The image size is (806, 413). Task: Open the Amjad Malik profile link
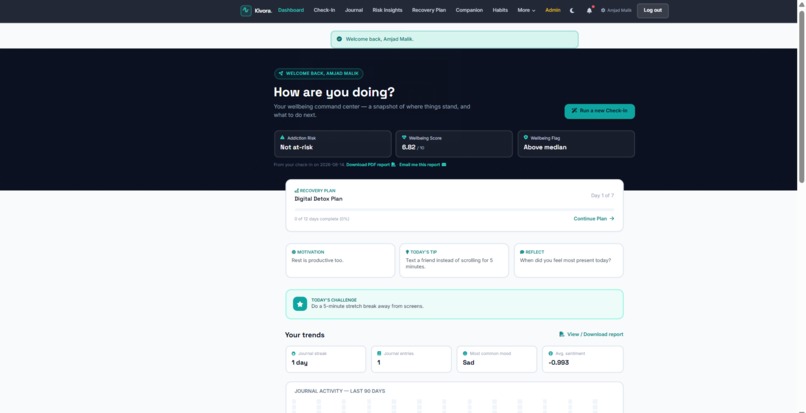coord(616,10)
